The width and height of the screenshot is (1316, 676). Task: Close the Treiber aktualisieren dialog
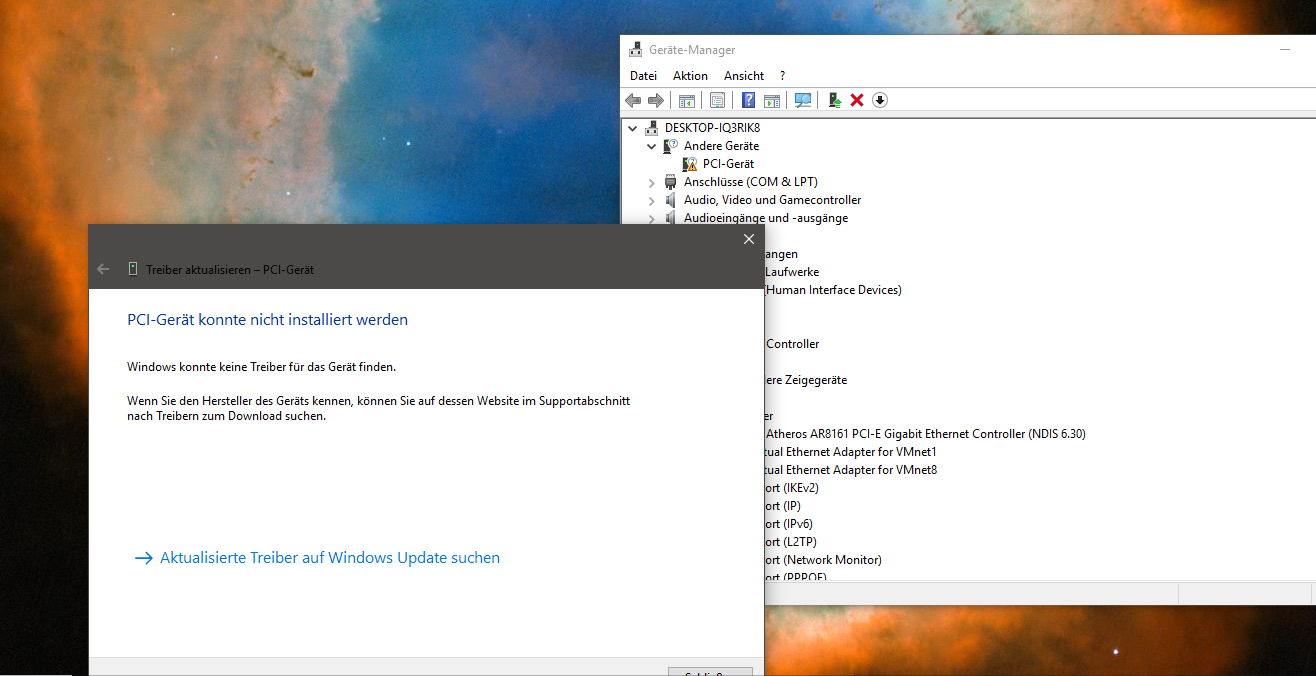[x=749, y=239]
